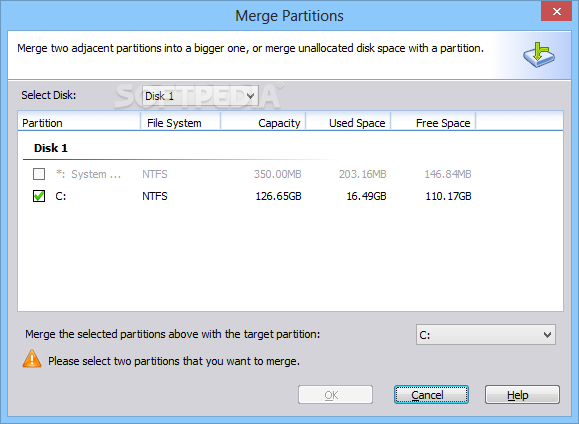Image resolution: width=579 pixels, height=424 pixels.
Task: Uncheck the C: partition checkbox
Action: tap(39, 196)
